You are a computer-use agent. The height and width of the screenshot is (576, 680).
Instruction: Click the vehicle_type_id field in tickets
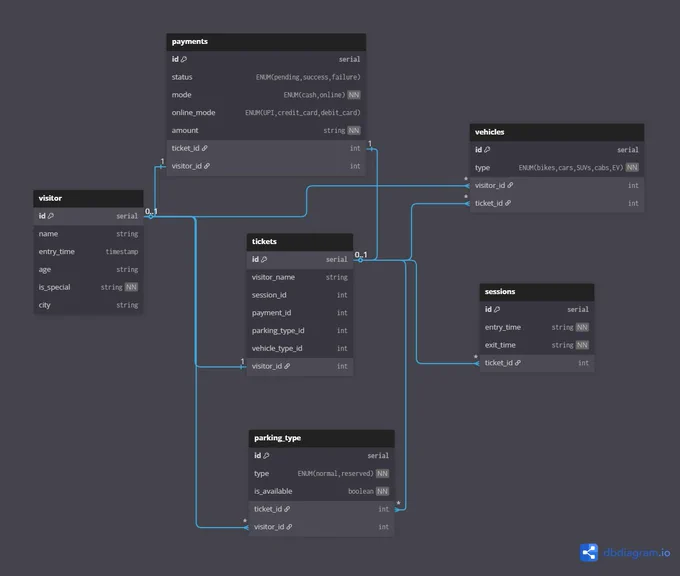(x=300, y=348)
